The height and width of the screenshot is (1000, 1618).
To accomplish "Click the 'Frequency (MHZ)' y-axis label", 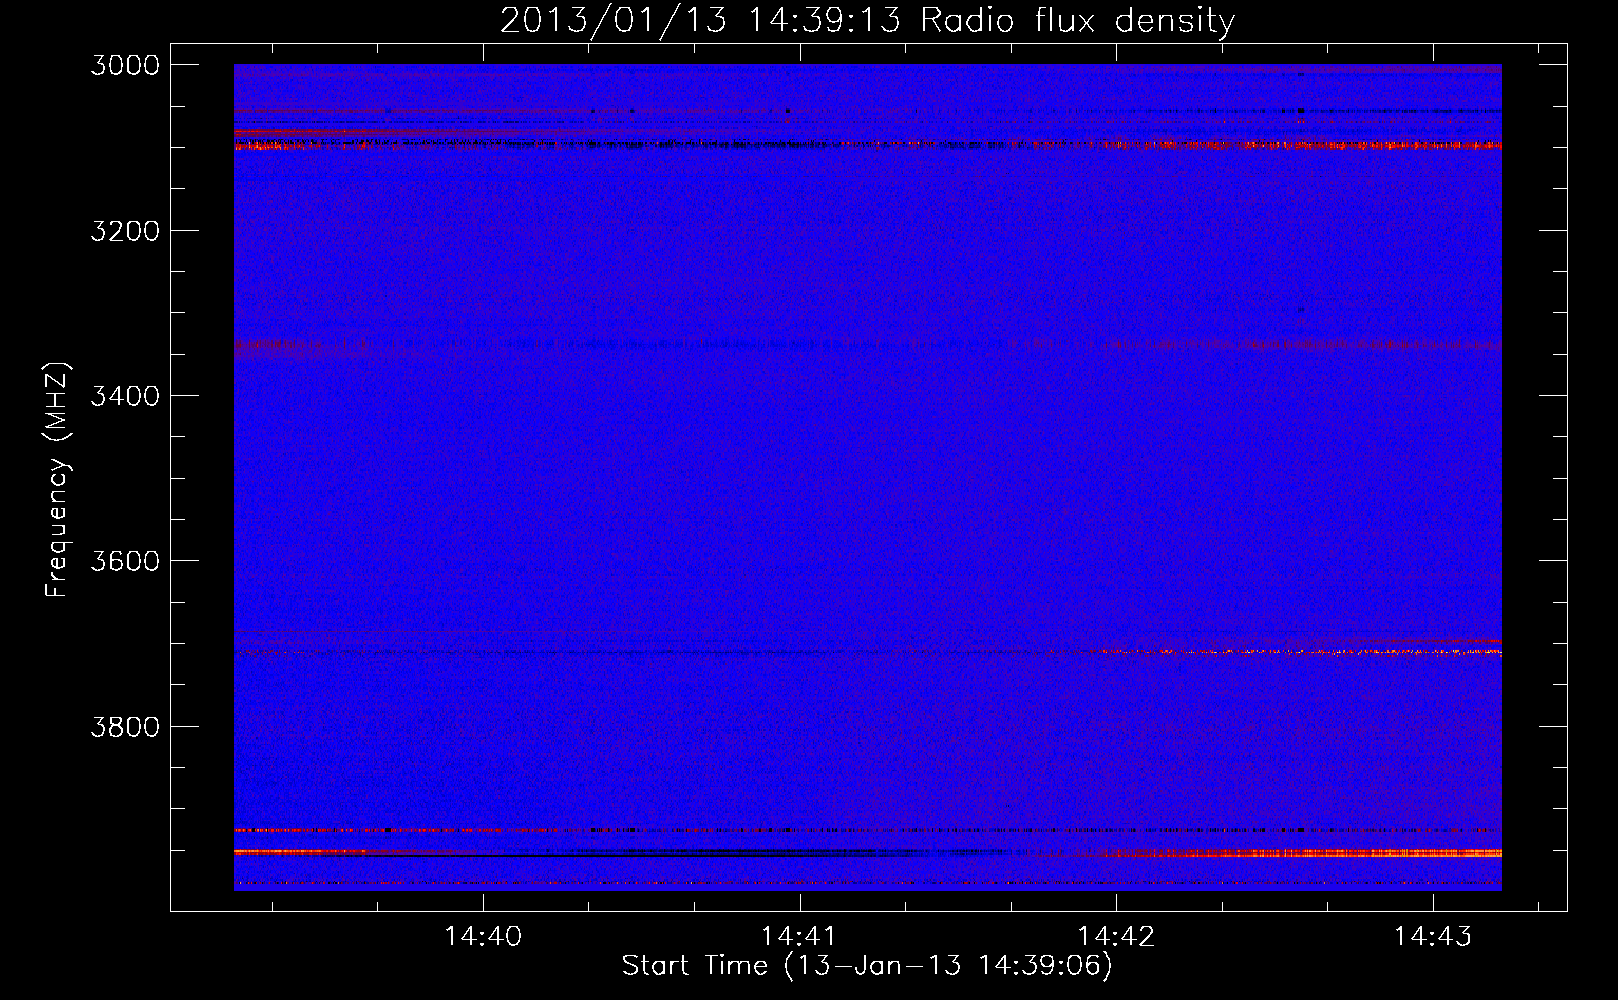I will (x=57, y=480).
